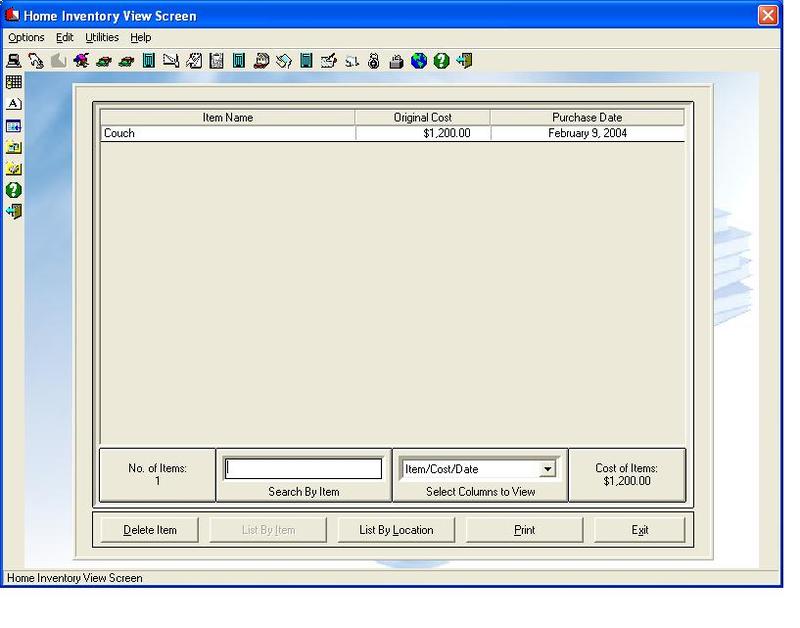Click the exit door icon in top toolbar
Image resolution: width=800 pixels, height=628 pixels.
click(x=464, y=61)
